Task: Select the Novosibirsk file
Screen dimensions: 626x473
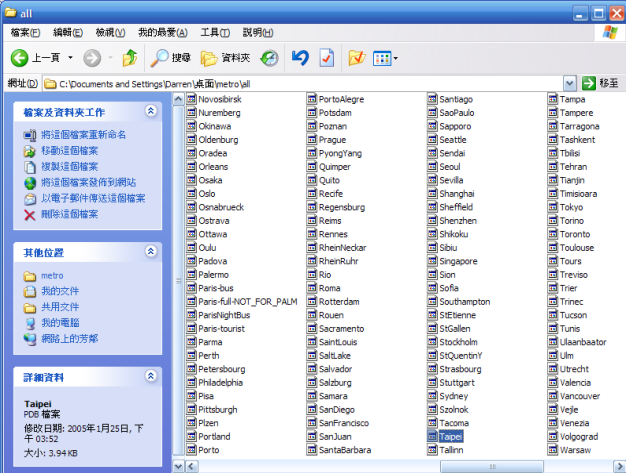Action: [214, 99]
